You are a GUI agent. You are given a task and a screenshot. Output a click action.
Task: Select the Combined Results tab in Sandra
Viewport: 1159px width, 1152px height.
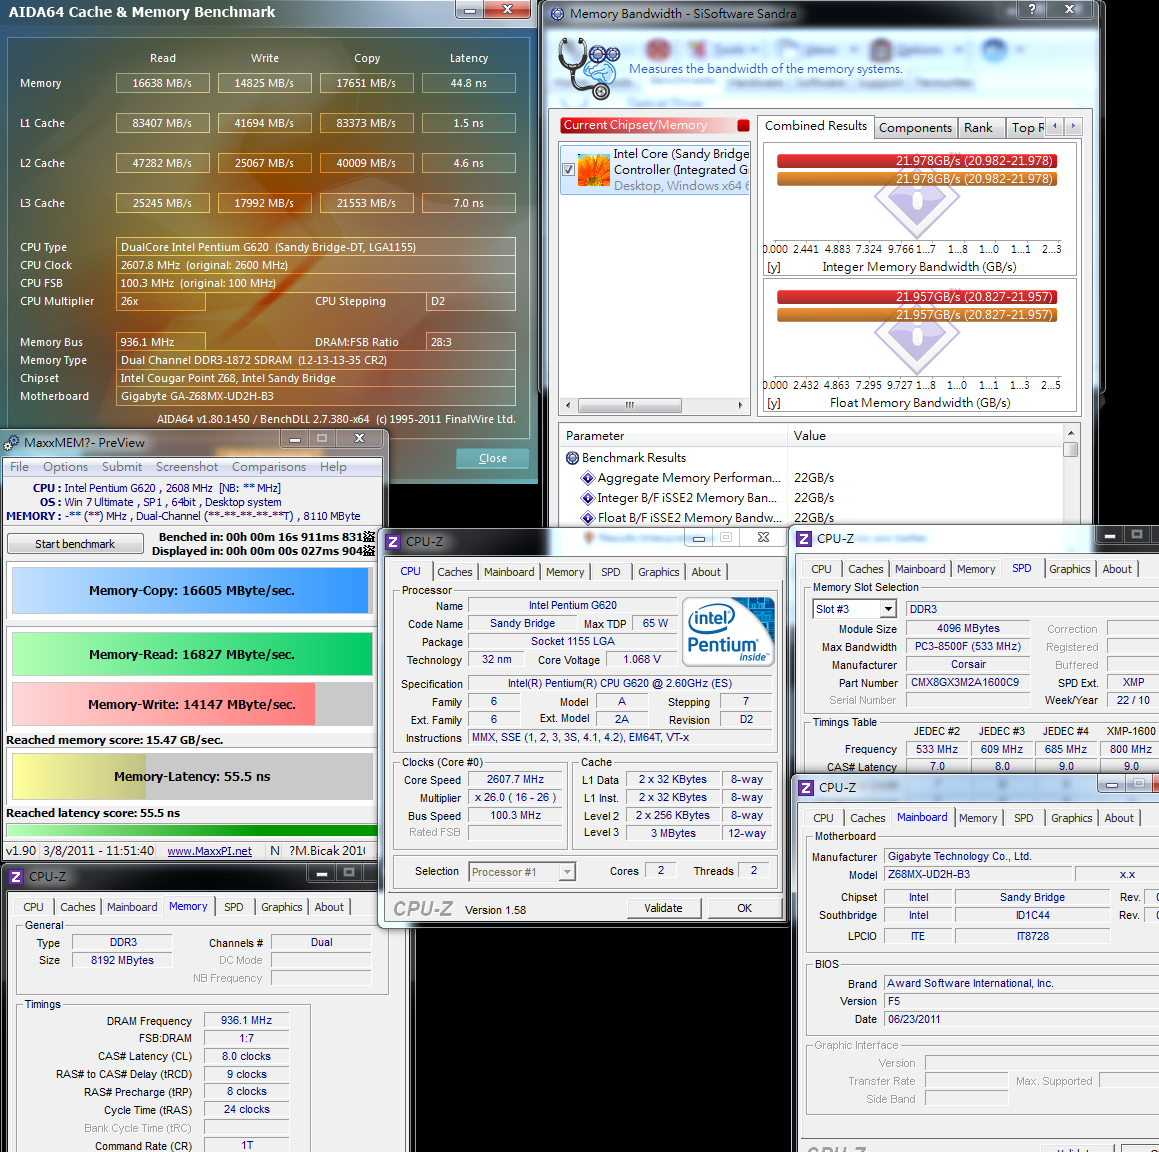point(816,126)
